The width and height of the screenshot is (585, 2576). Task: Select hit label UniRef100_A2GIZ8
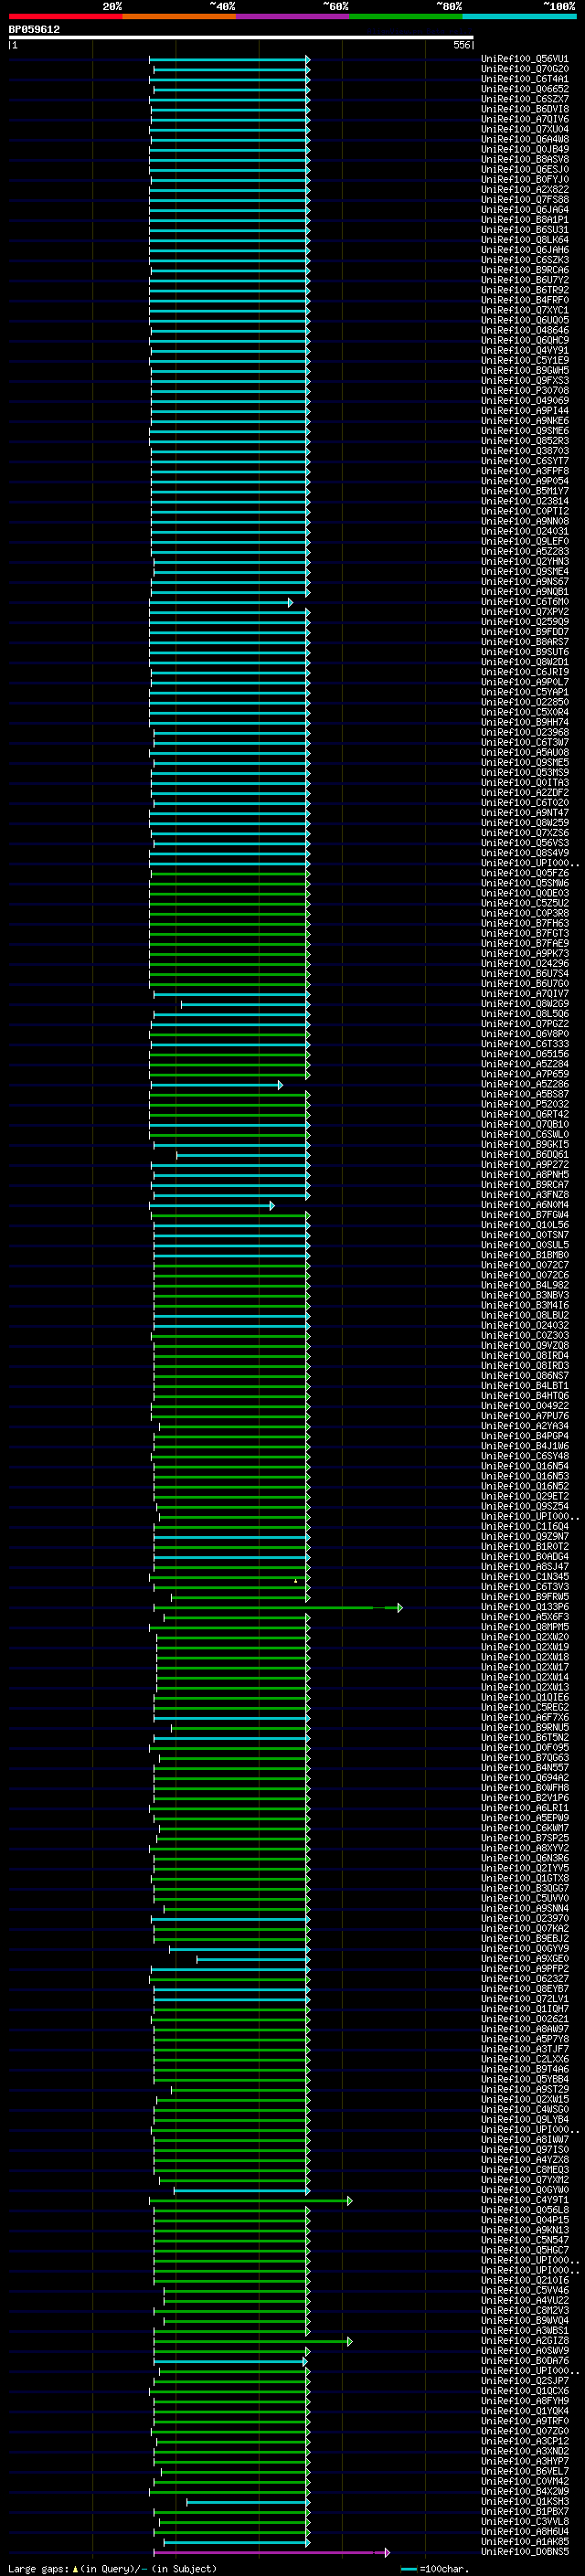tap(525, 2340)
